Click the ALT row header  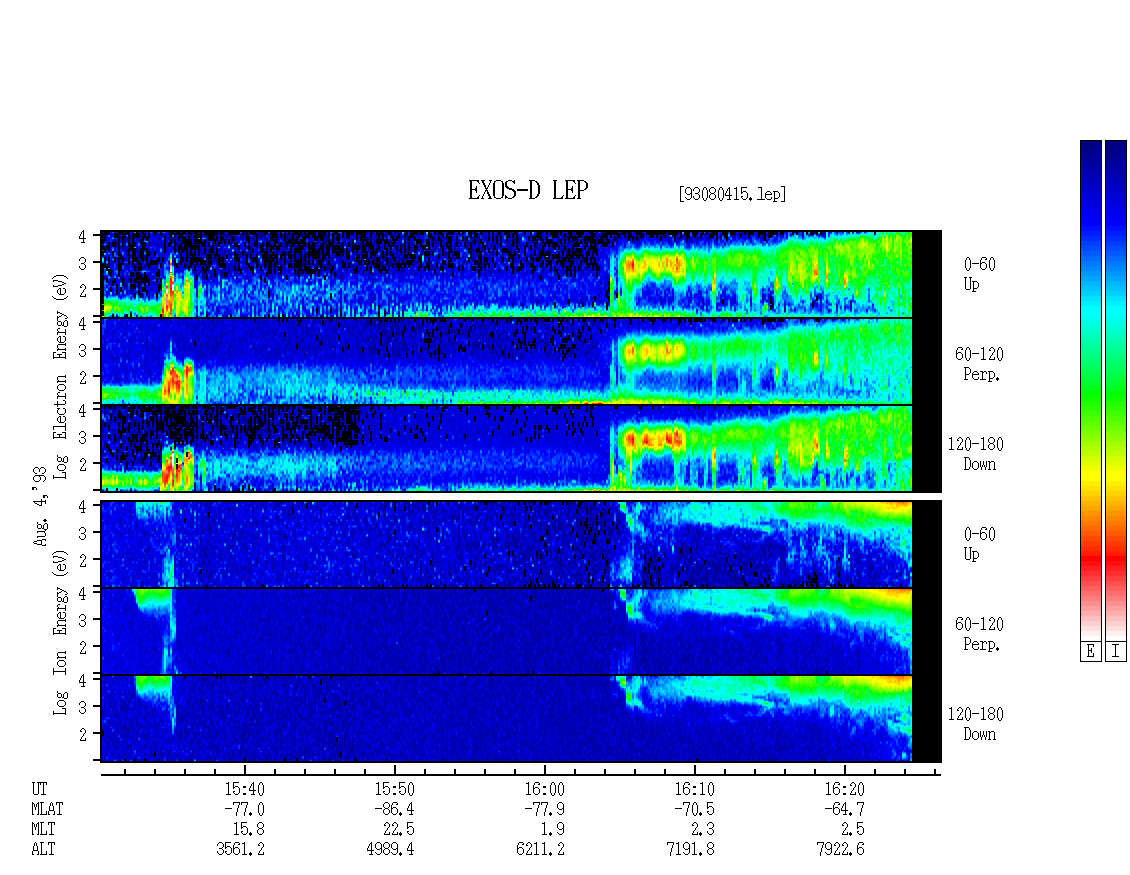(43, 850)
